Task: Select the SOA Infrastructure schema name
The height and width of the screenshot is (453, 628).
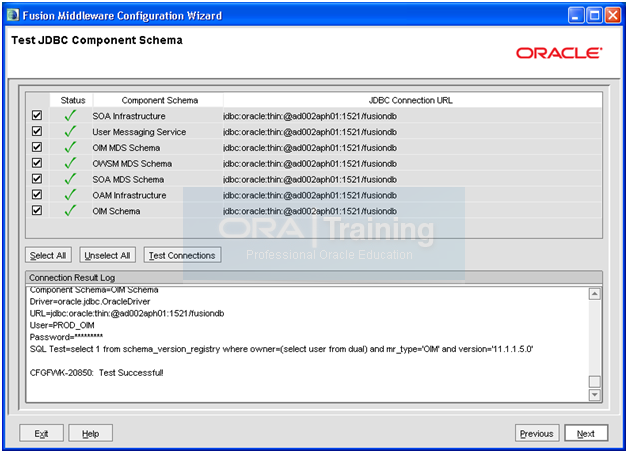Action: pos(129,116)
